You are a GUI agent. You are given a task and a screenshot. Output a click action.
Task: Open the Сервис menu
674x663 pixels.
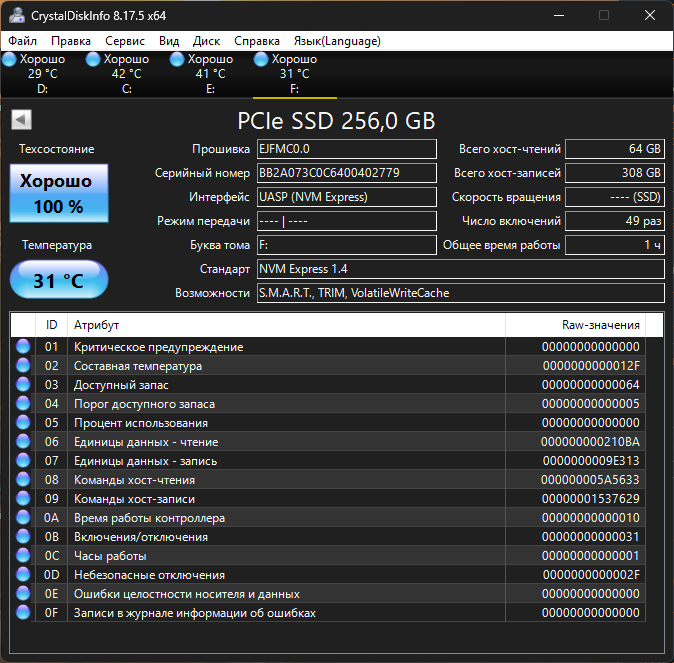(x=125, y=41)
